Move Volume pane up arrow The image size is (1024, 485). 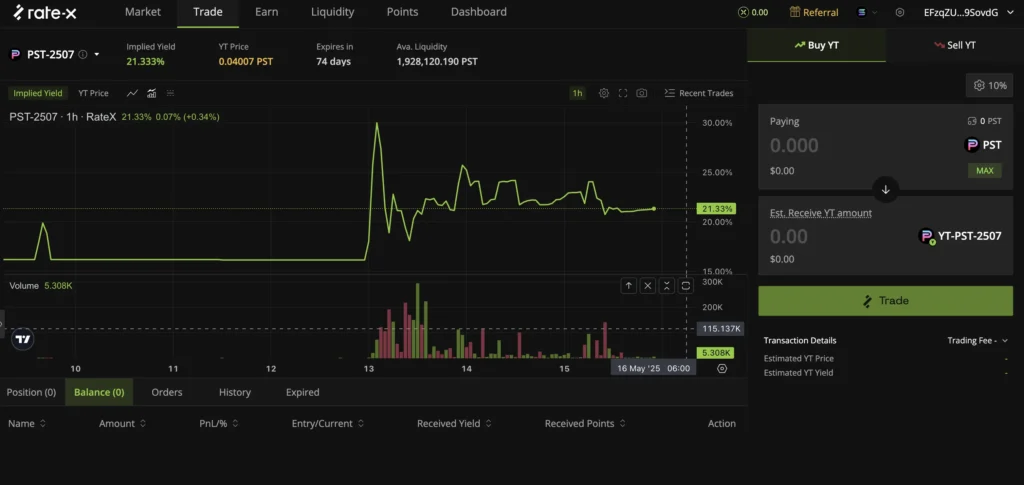click(629, 285)
